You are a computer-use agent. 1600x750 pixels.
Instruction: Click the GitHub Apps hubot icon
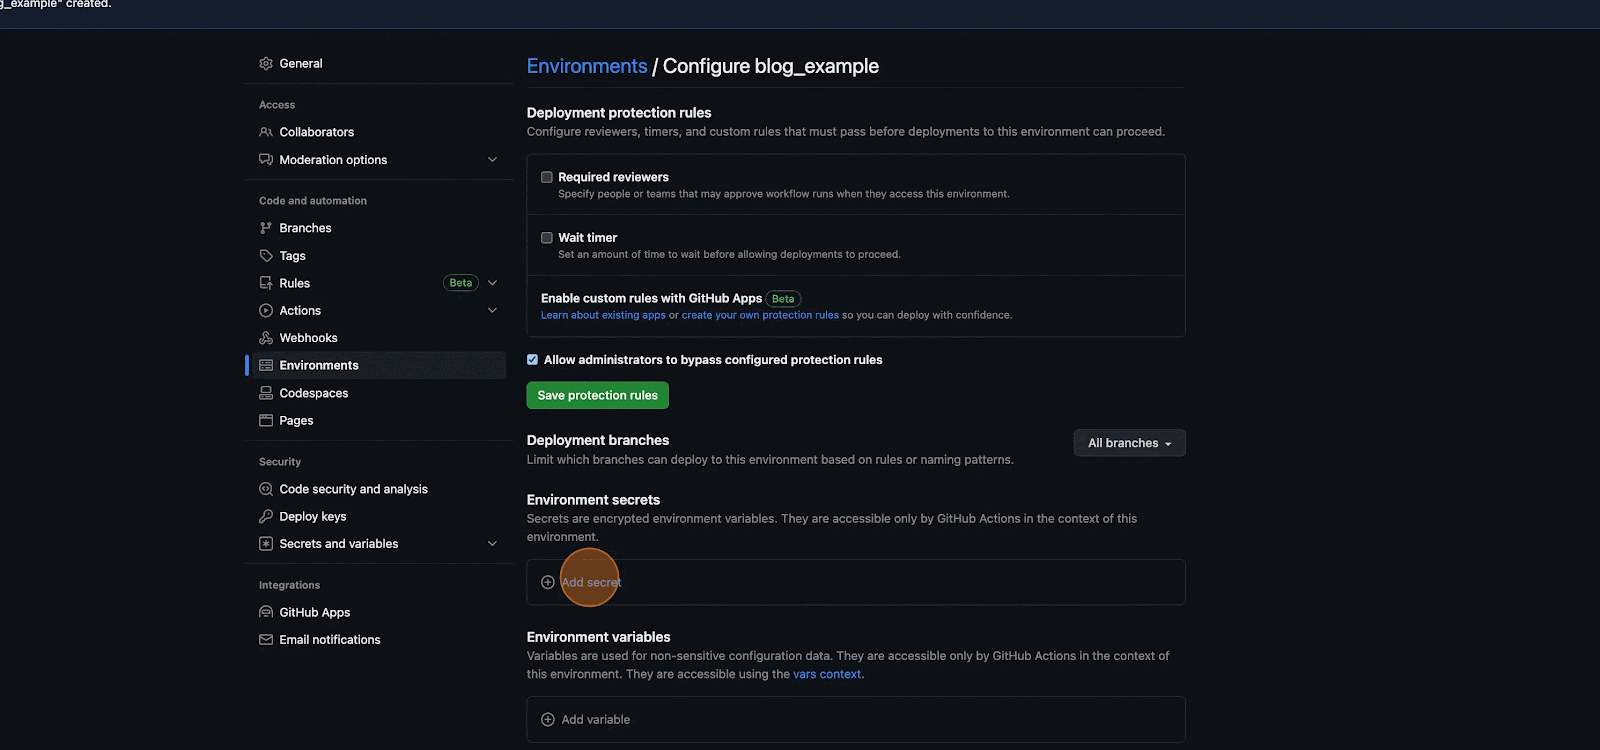coord(266,612)
